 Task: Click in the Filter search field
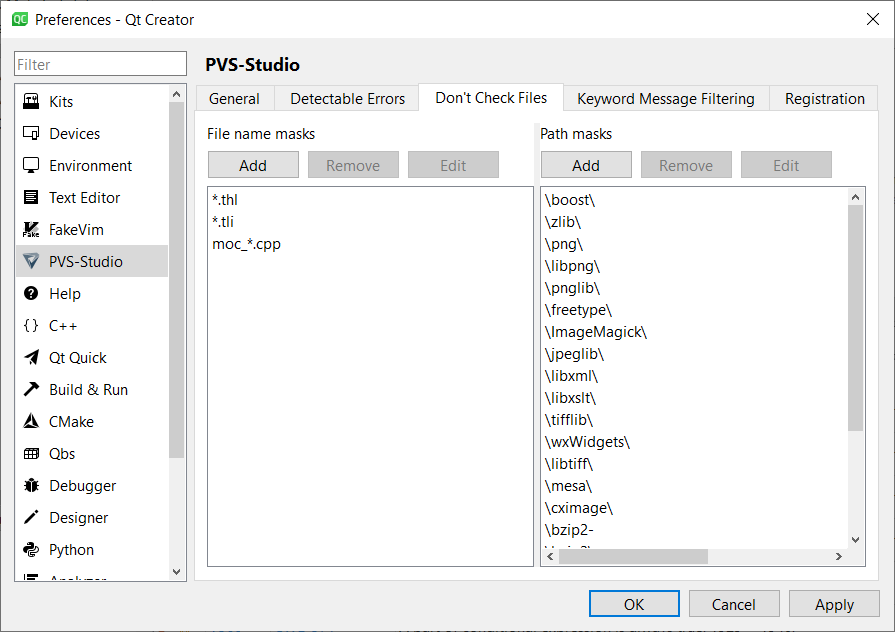coord(99,63)
